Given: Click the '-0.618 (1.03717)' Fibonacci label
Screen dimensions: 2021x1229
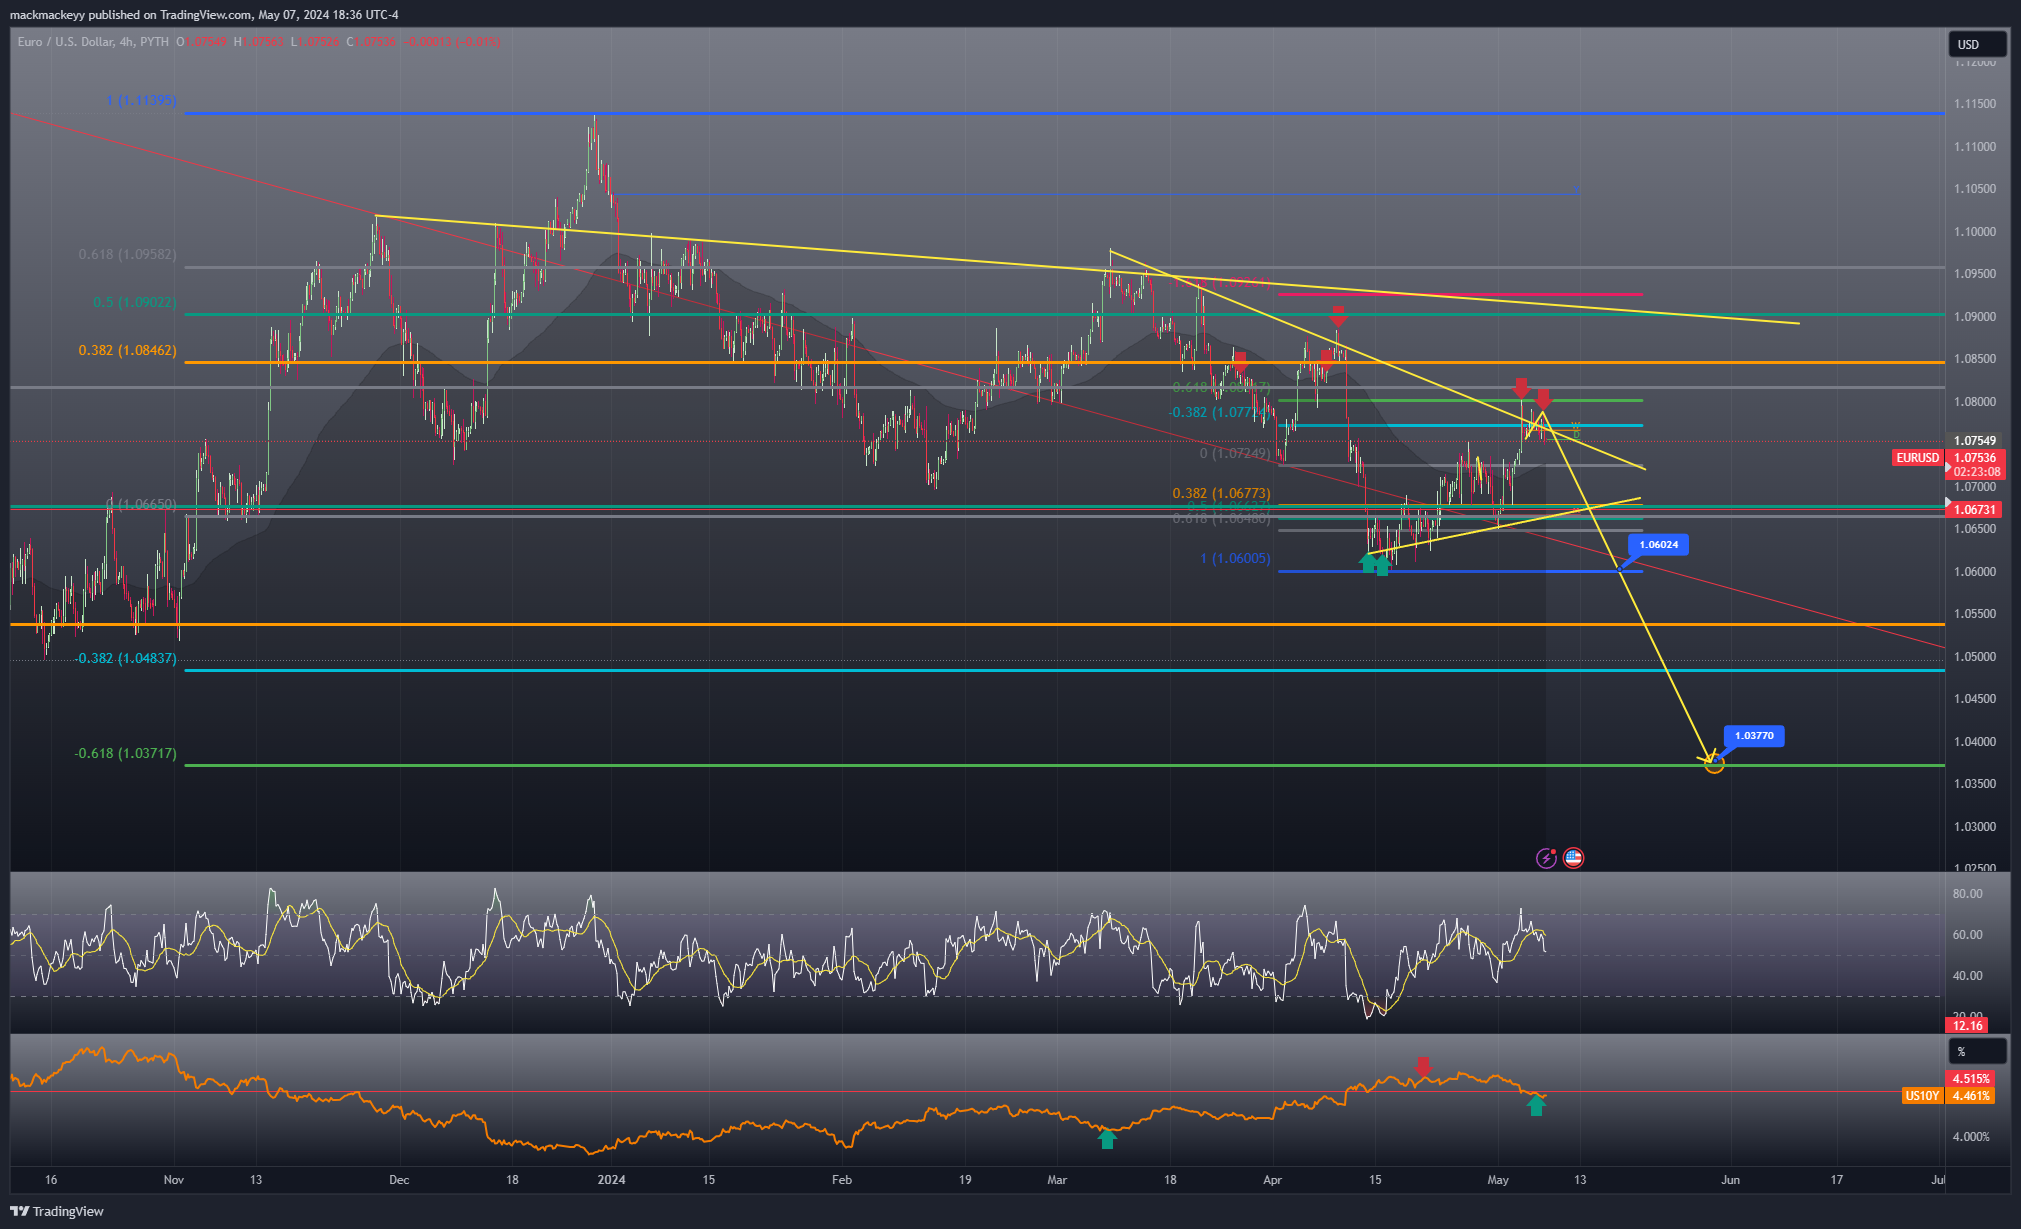Looking at the screenshot, I should [x=125, y=754].
